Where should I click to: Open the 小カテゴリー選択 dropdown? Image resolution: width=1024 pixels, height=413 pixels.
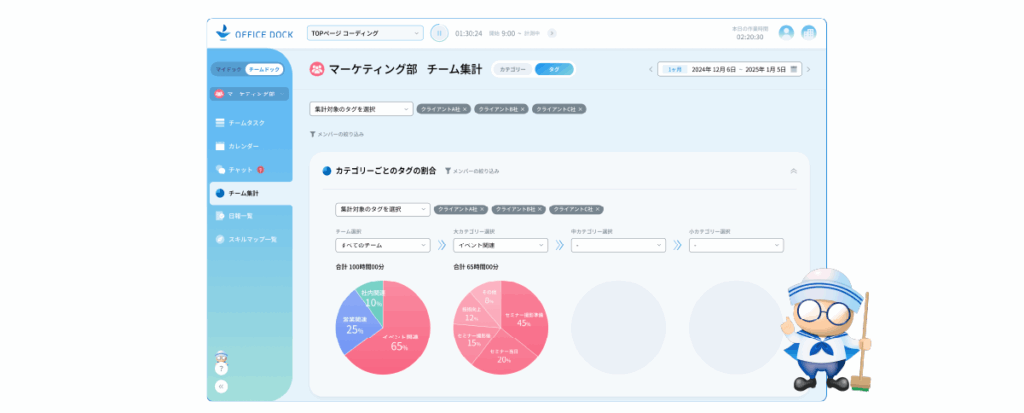click(736, 245)
